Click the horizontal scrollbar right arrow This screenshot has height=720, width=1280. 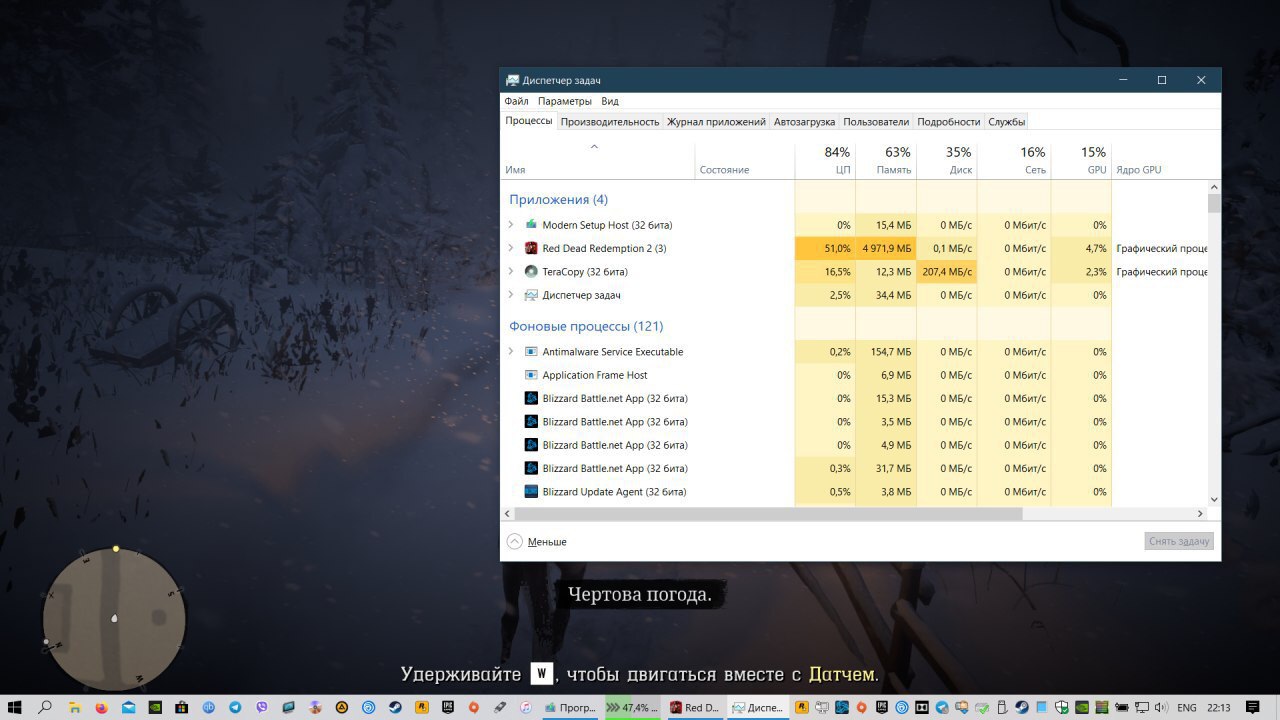(1201, 514)
